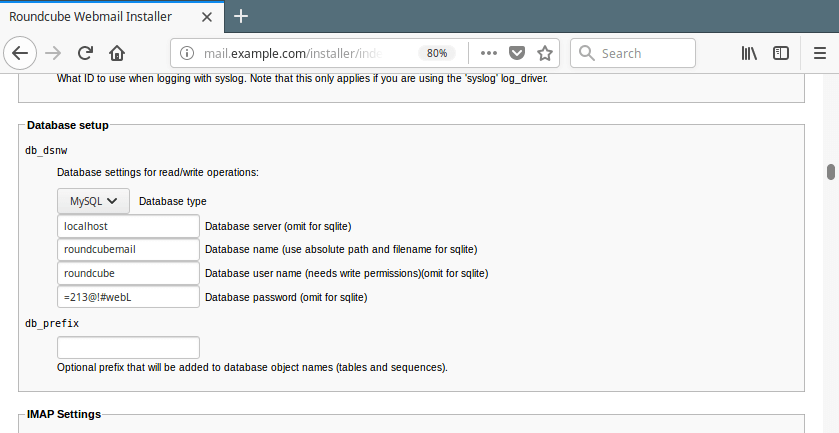Open the Firefox hamburger menu
Image resolution: width=839 pixels, height=433 pixels.
click(819, 53)
